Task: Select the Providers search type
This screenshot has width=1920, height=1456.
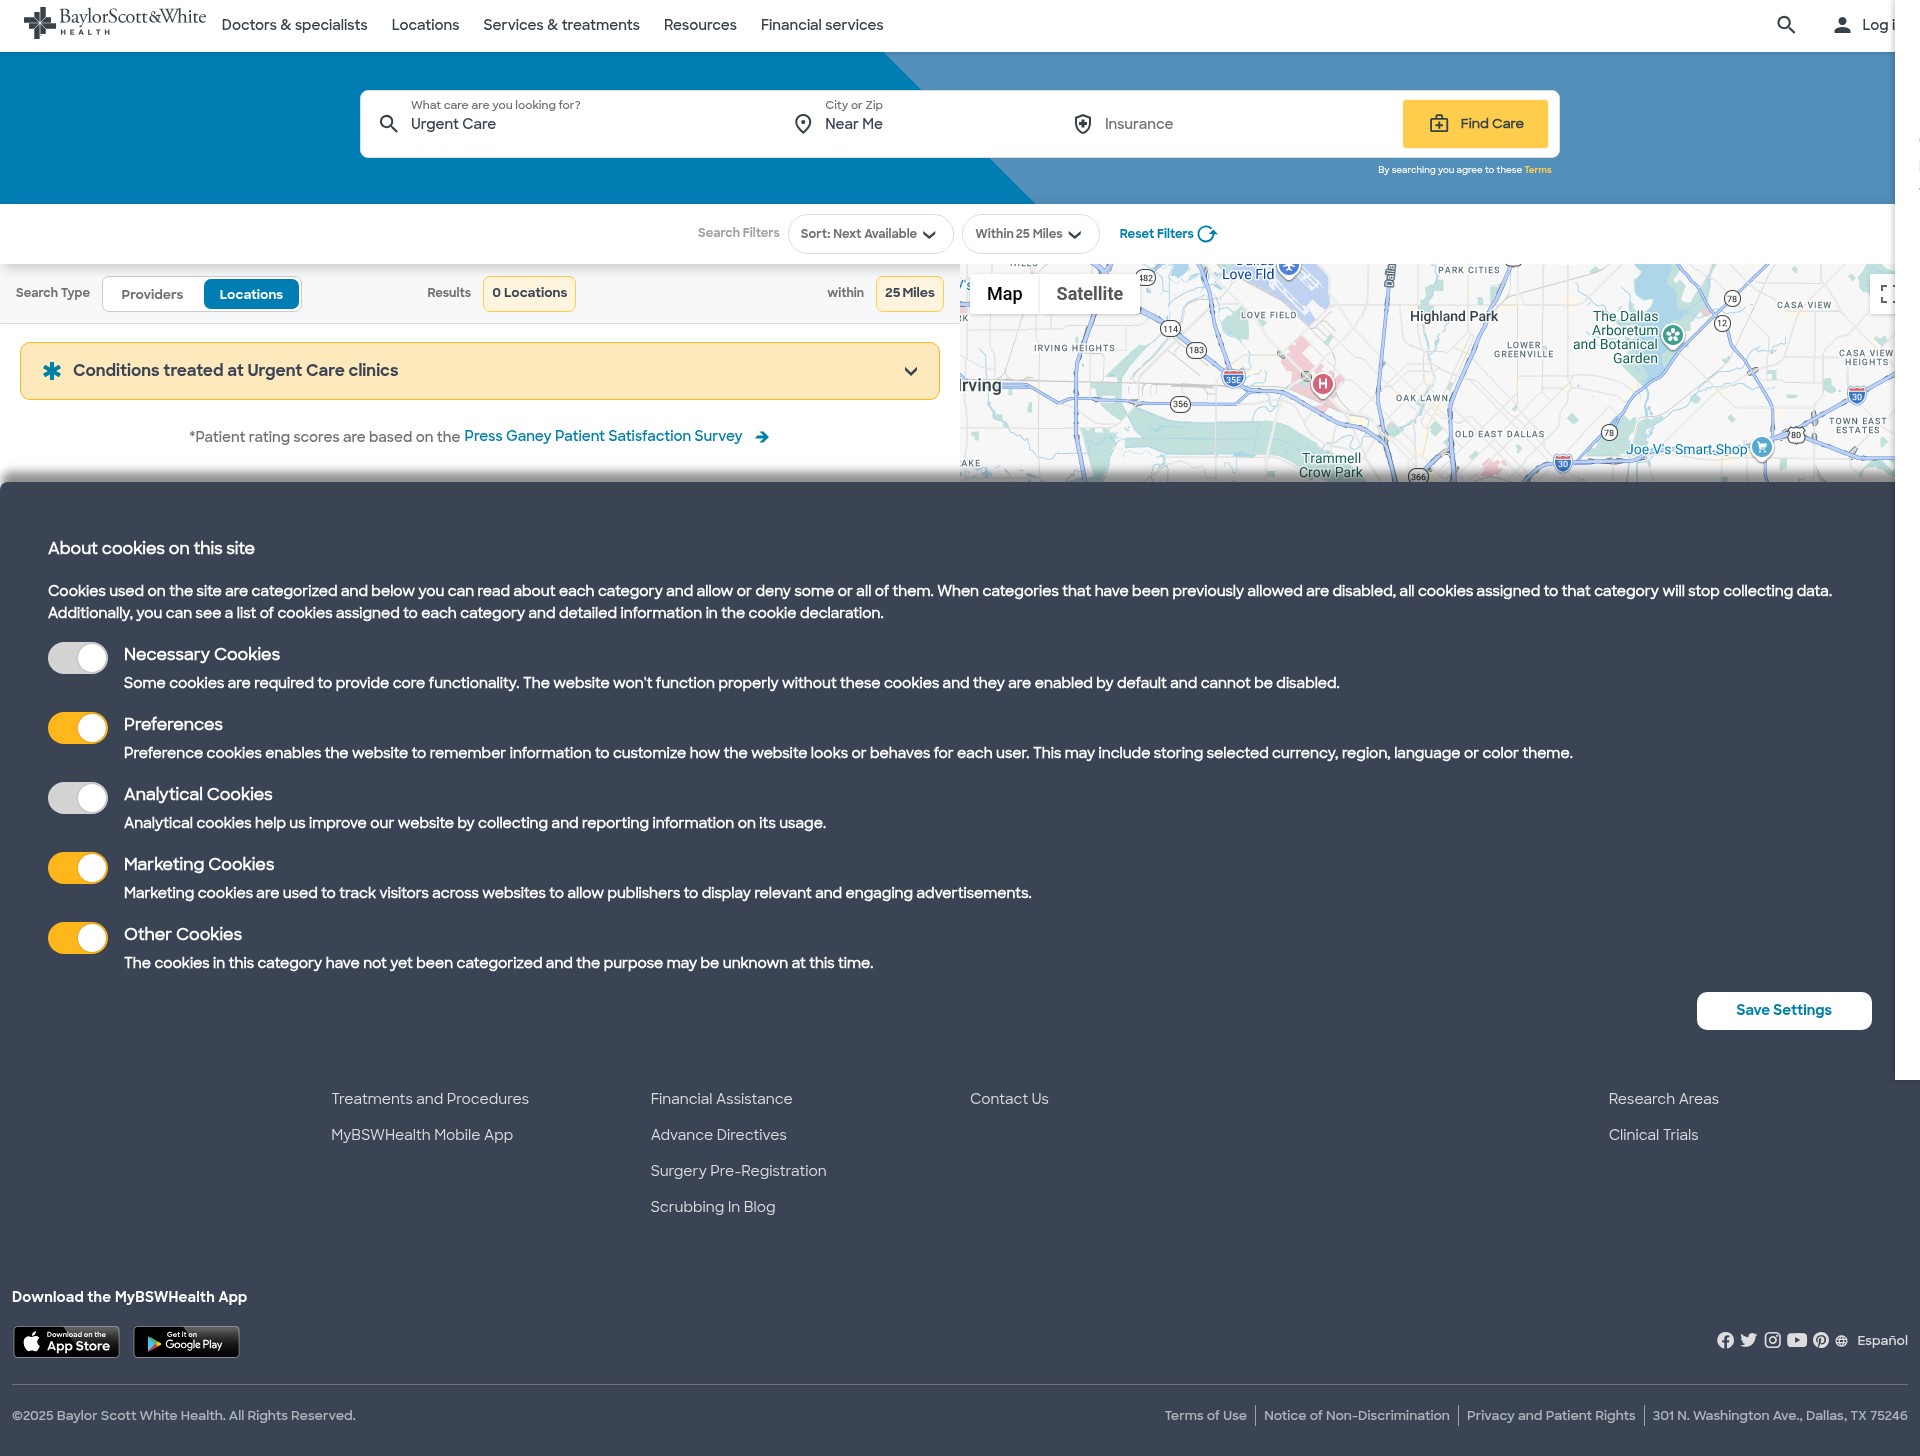Action: [x=152, y=294]
